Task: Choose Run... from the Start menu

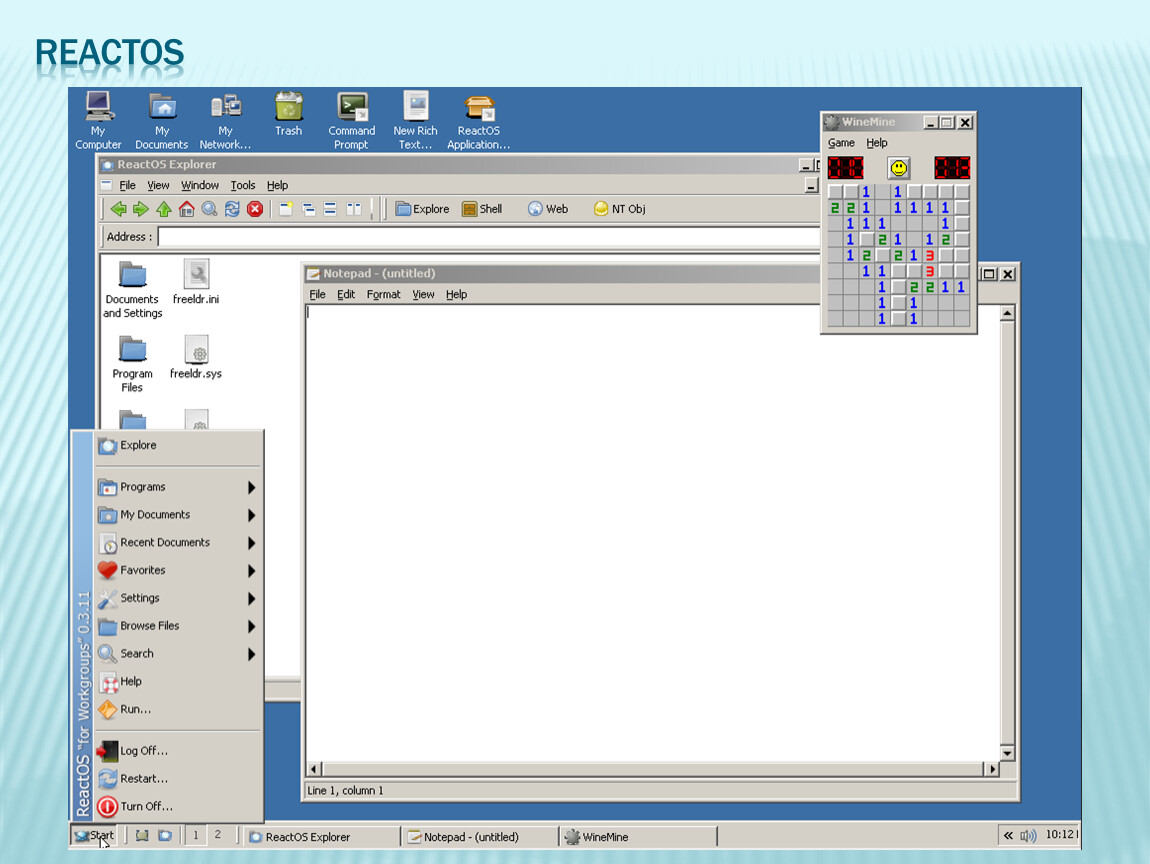Action: pos(178,709)
